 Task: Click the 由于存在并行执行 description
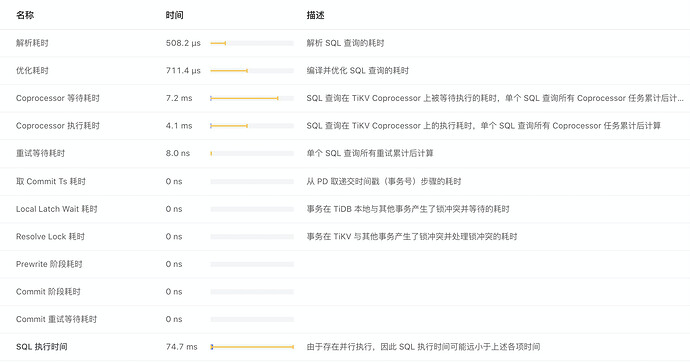tap(423, 347)
